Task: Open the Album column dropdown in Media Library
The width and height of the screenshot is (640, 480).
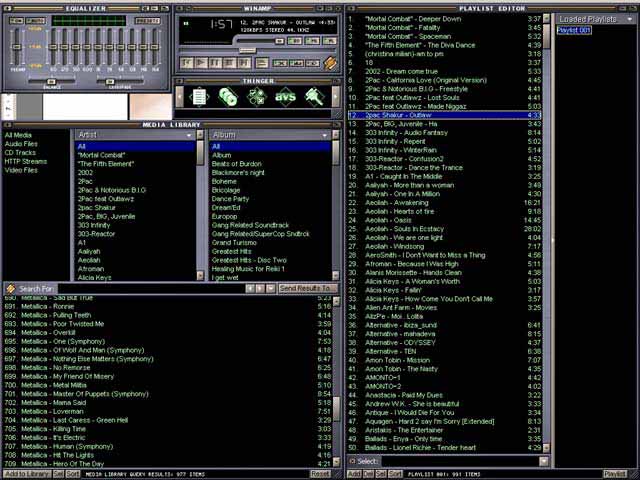Action: tap(325, 135)
